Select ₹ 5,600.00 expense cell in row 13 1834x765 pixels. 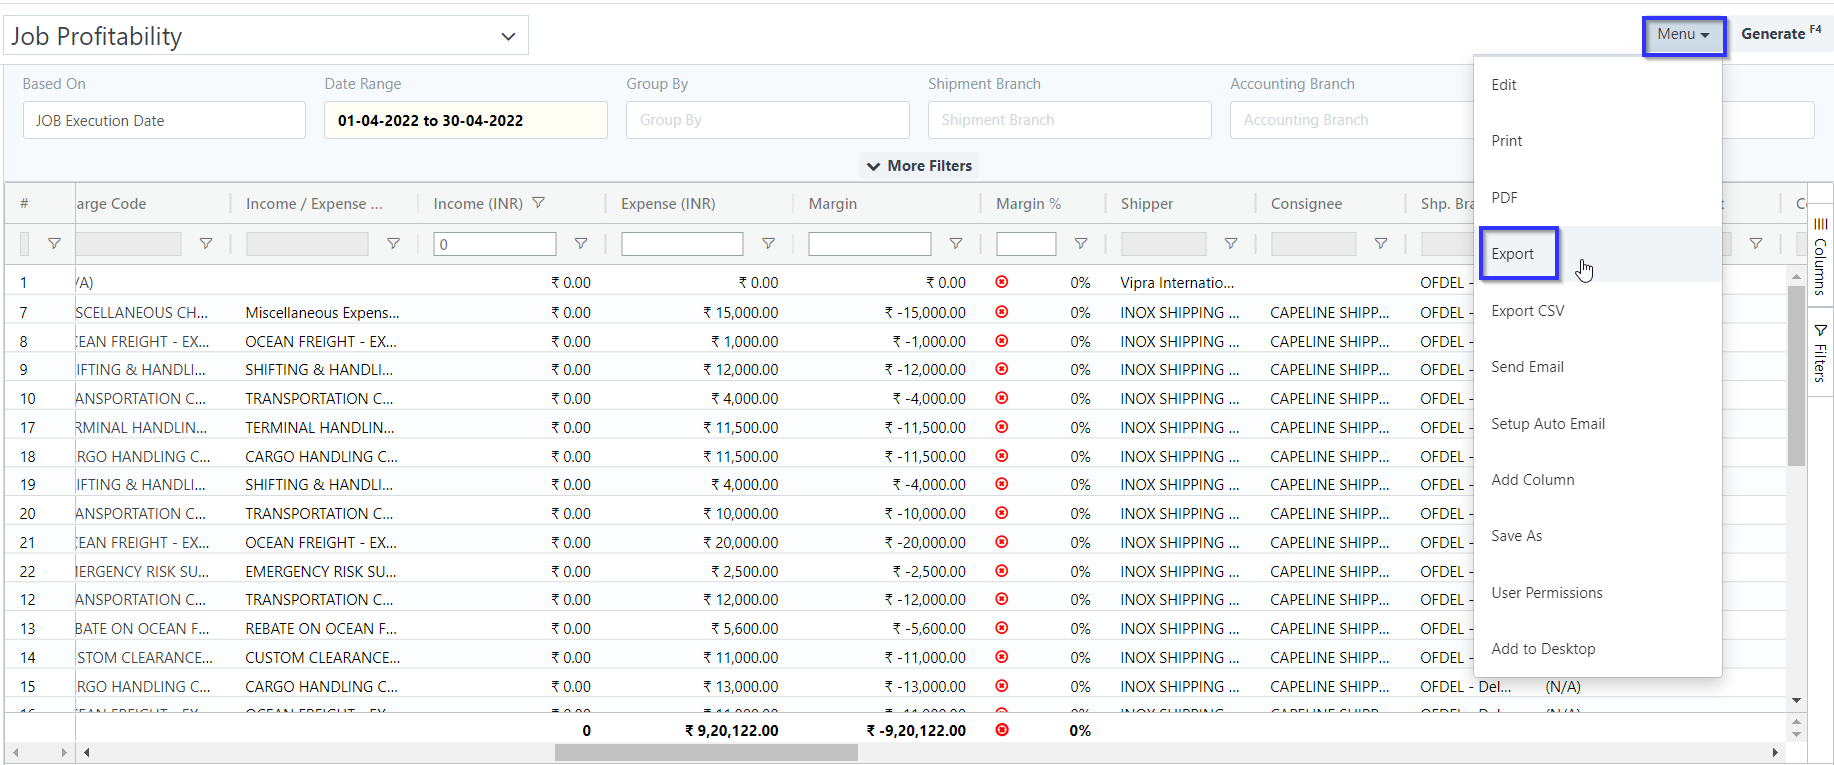tap(744, 629)
